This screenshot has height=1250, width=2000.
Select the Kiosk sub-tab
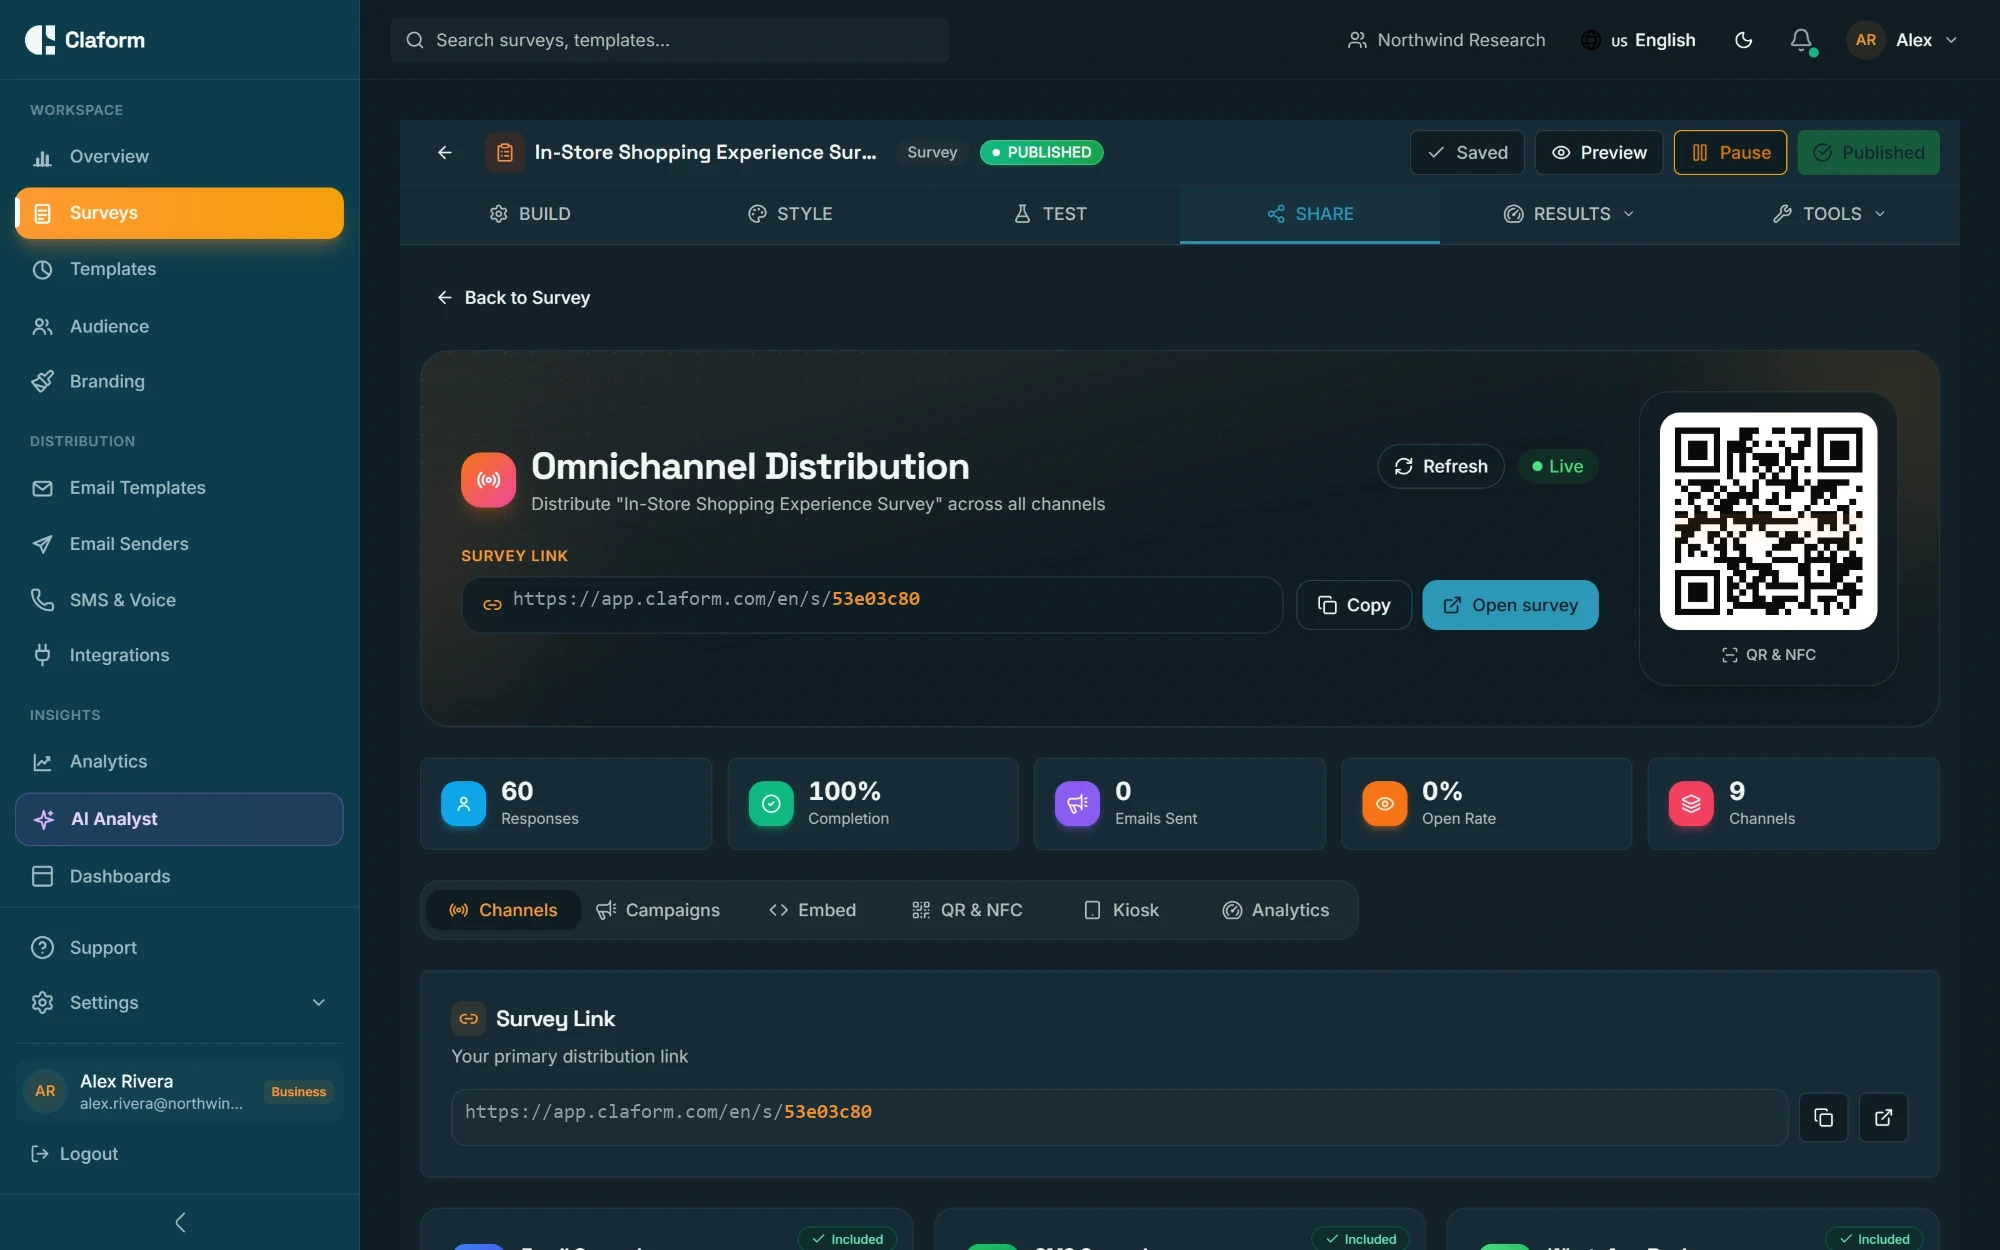click(x=1121, y=910)
